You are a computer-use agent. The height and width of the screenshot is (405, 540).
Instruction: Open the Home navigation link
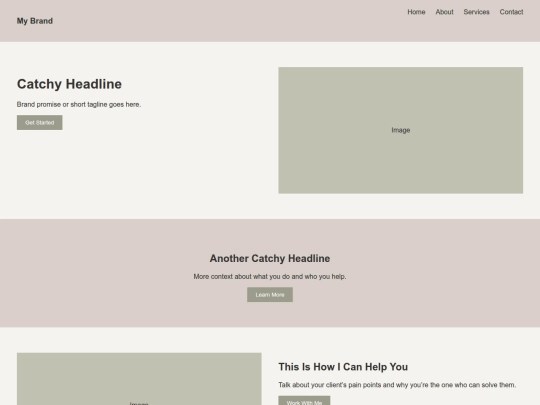(x=416, y=12)
